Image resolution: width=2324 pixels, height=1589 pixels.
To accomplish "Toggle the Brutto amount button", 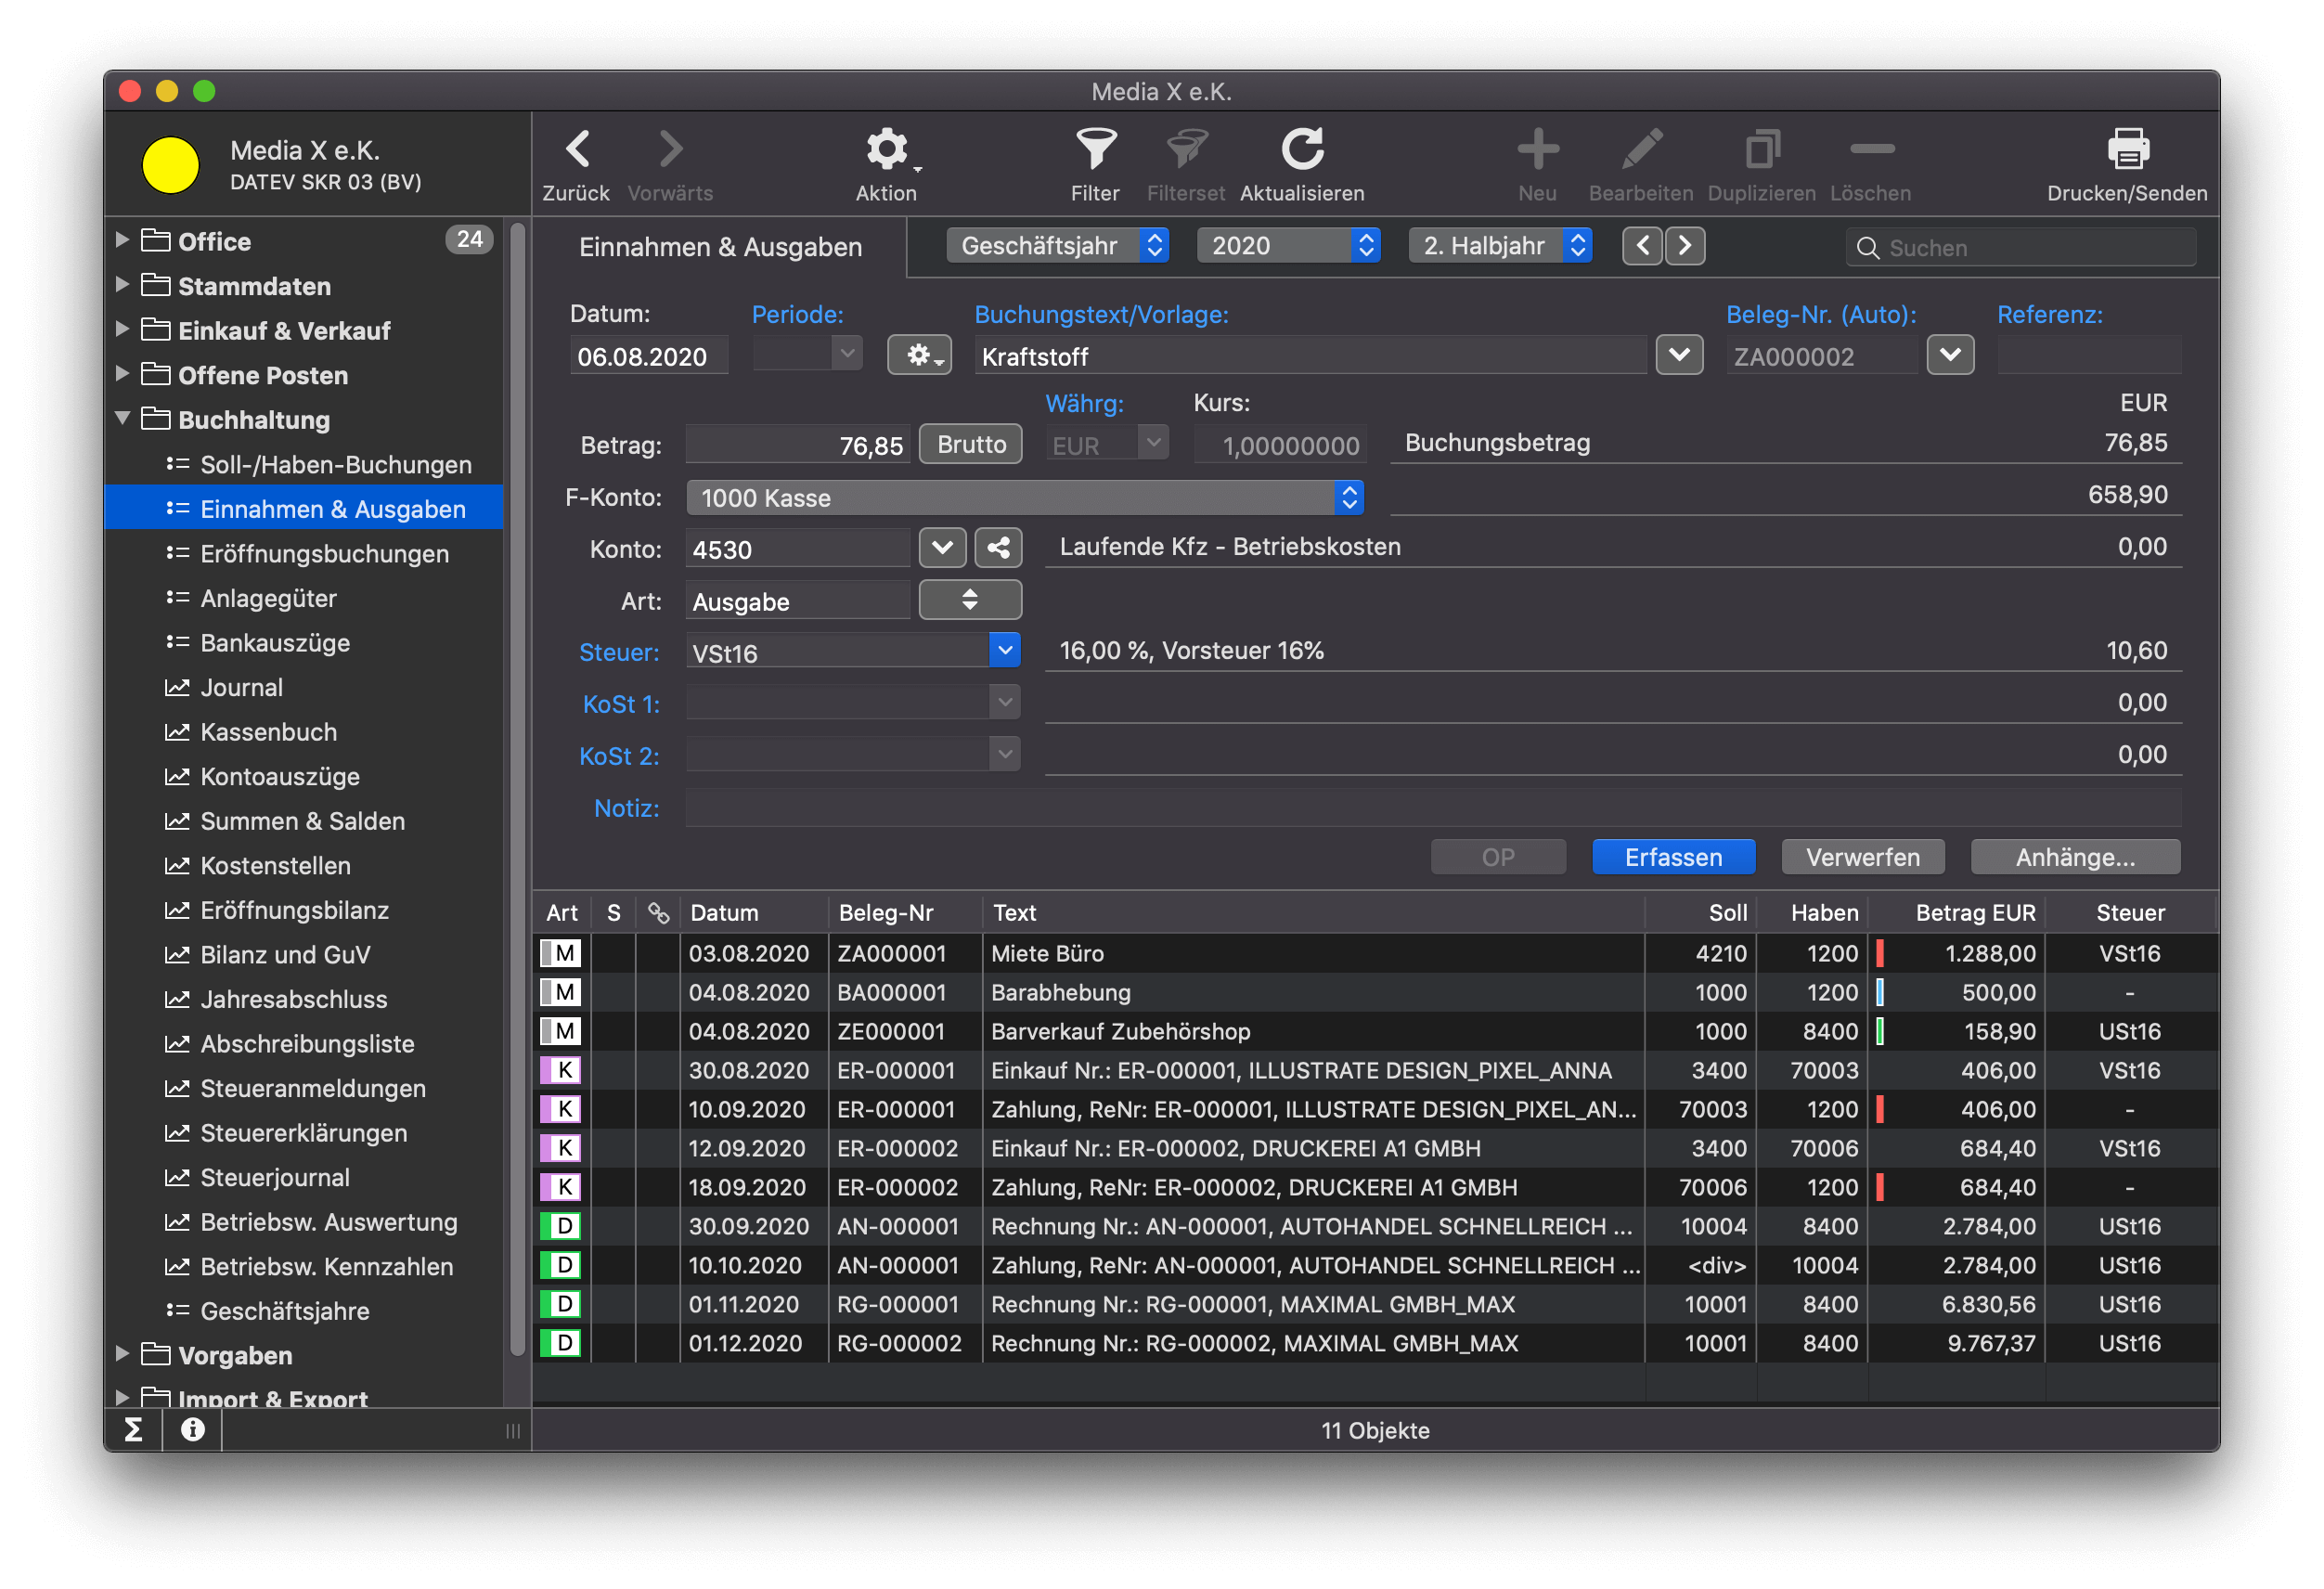I will click(x=971, y=444).
